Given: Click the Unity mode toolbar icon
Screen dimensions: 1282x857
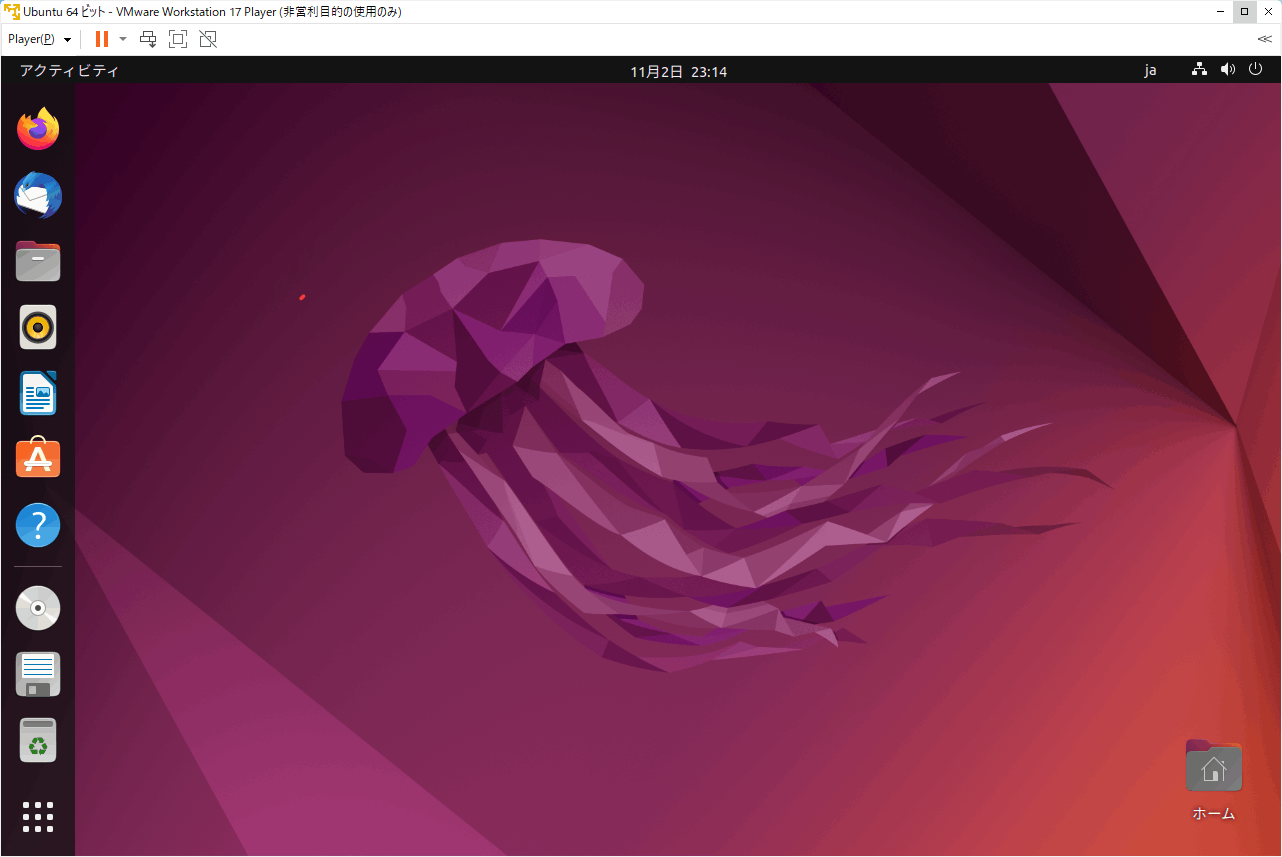Looking at the screenshot, I should (x=208, y=39).
